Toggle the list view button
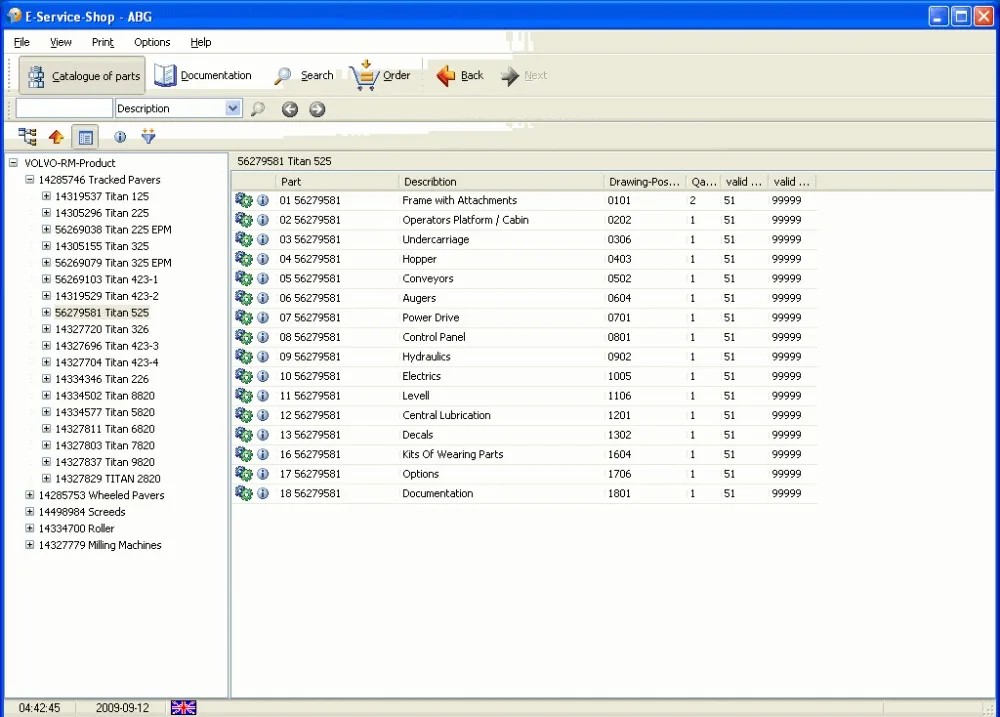The width and height of the screenshot is (1000, 717). pos(85,137)
